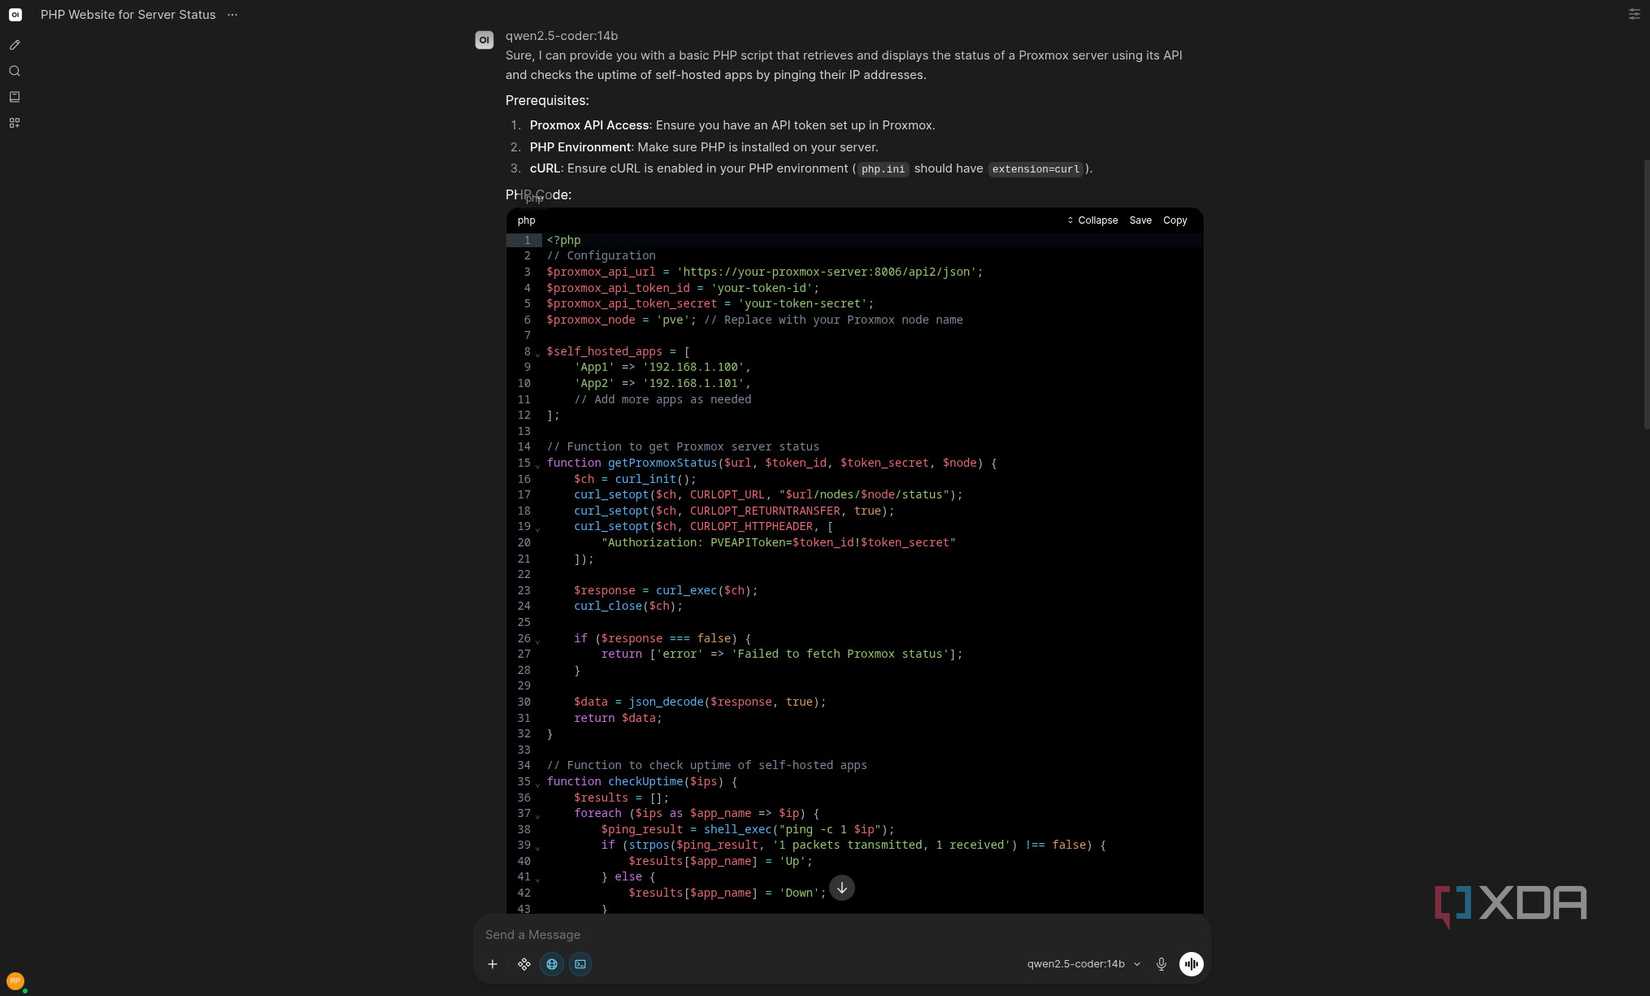Open the Workspace grid icon
This screenshot has height=996, width=1650.
click(x=14, y=123)
